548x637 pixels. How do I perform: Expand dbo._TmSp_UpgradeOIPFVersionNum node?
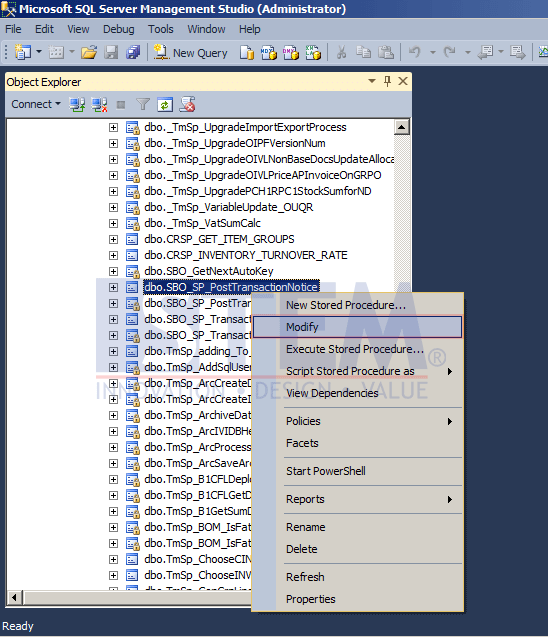[x=113, y=143]
